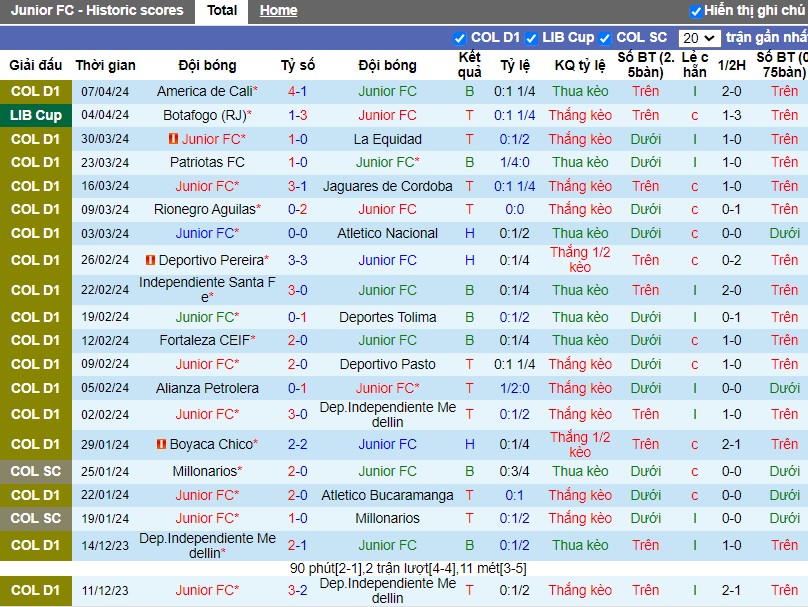Click odds 0:1 in Atletico Bucaramanga row
Screen dimensions: 808x607
[x=514, y=495]
